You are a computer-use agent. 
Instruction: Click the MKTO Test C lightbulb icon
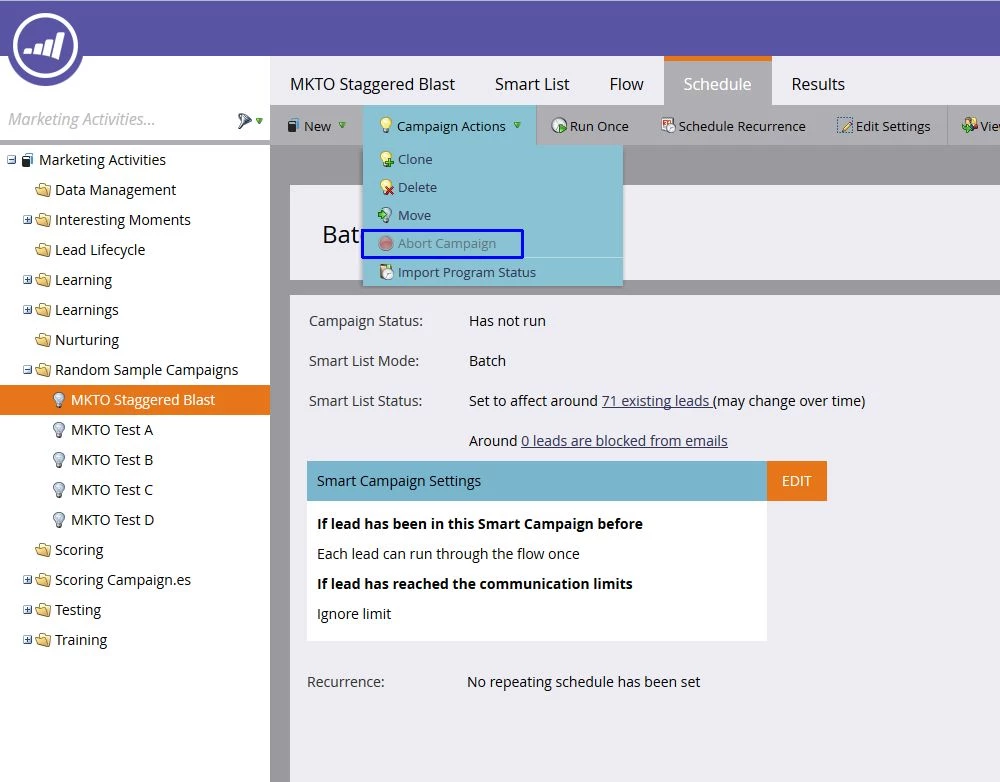point(59,490)
